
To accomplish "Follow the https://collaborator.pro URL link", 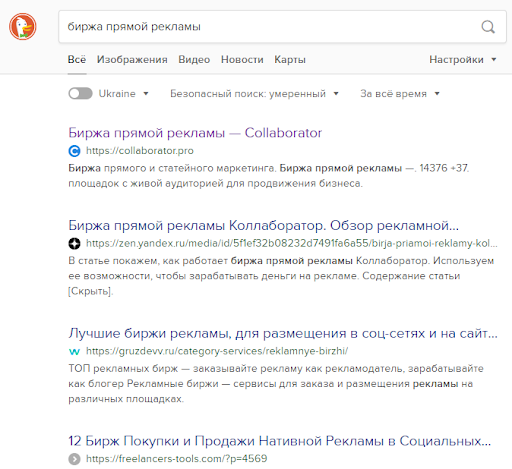I will pos(140,151).
